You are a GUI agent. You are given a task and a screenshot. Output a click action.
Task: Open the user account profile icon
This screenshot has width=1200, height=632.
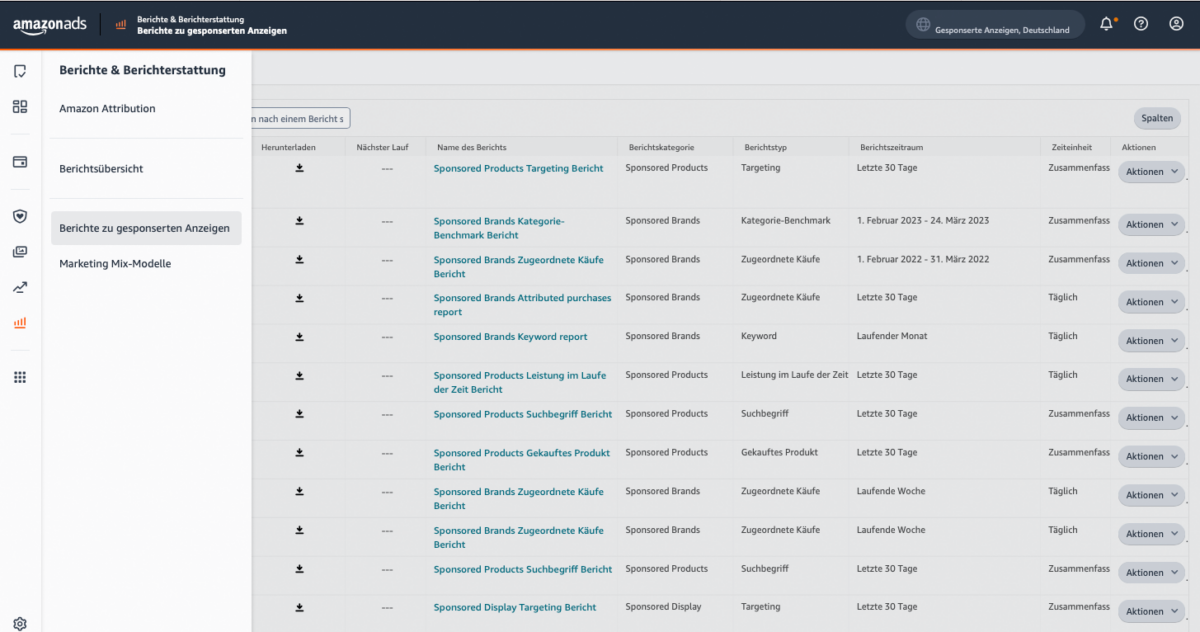(x=1176, y=24)
